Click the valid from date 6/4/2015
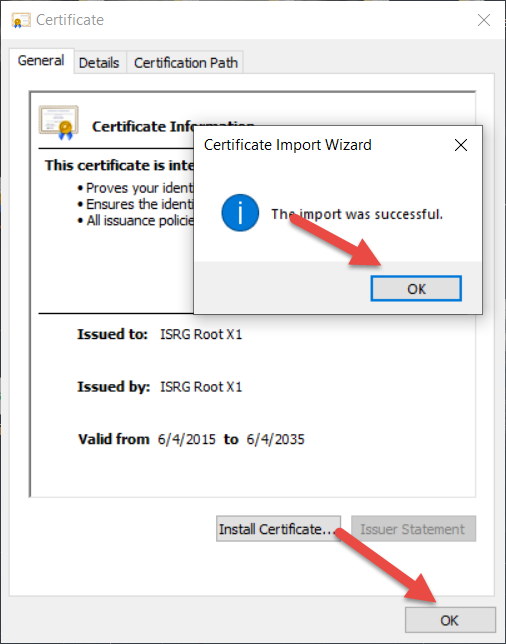This screenshot has height=644, width=506. [x=187, y=439]
